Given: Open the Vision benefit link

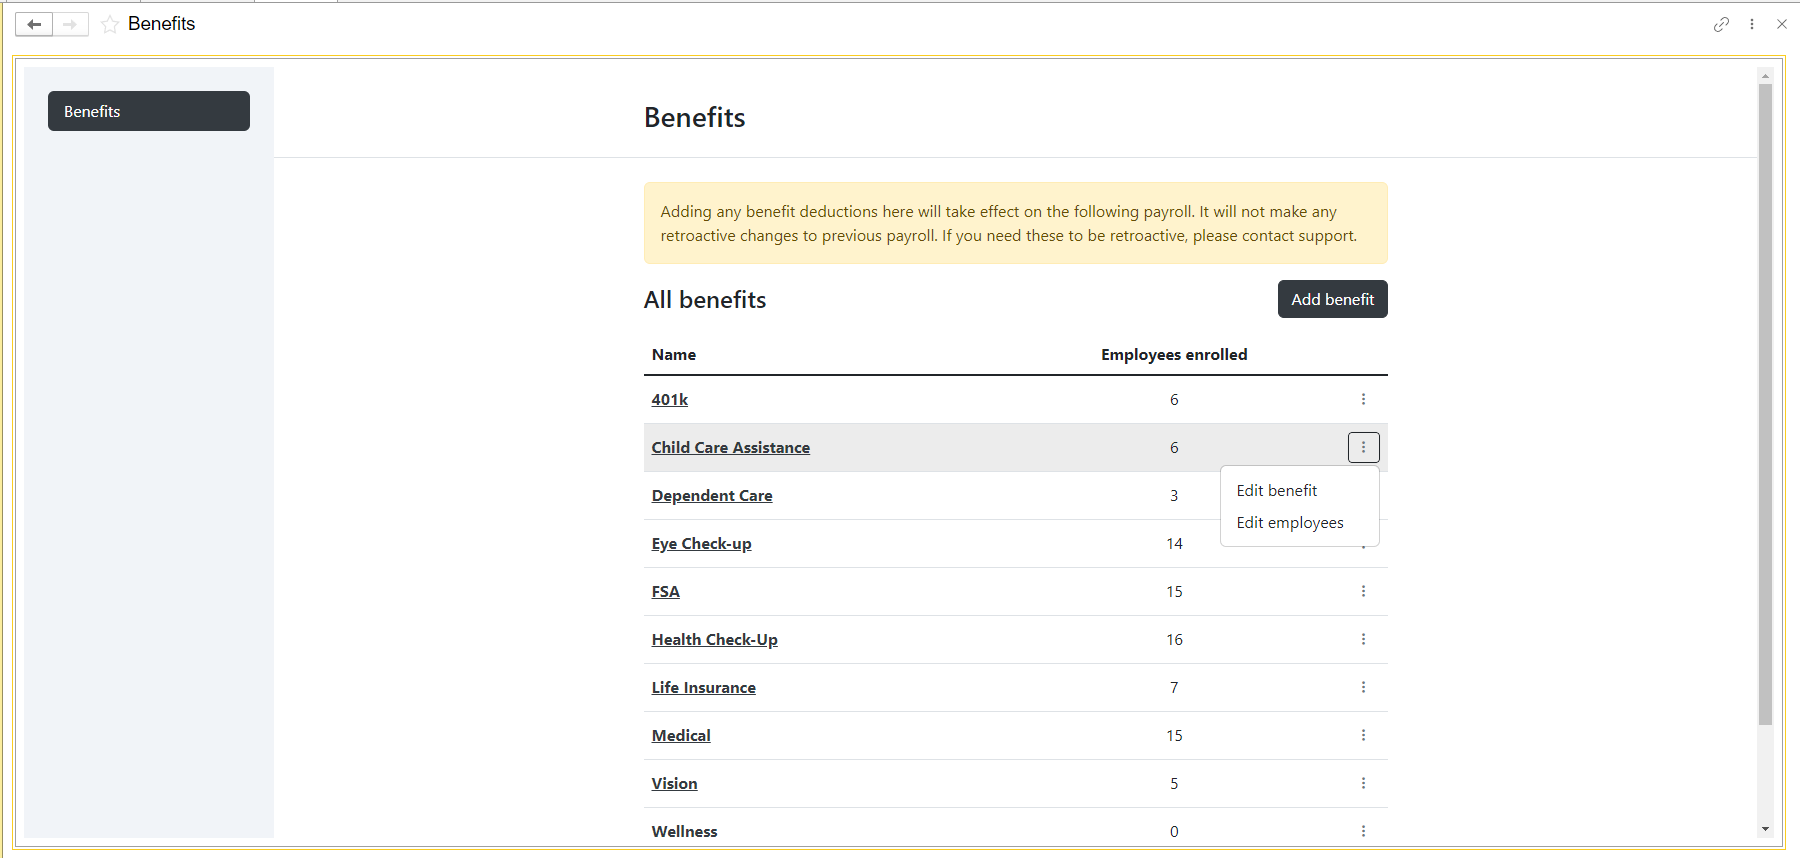Looking at the screenshot, I should tap(675, 783).
